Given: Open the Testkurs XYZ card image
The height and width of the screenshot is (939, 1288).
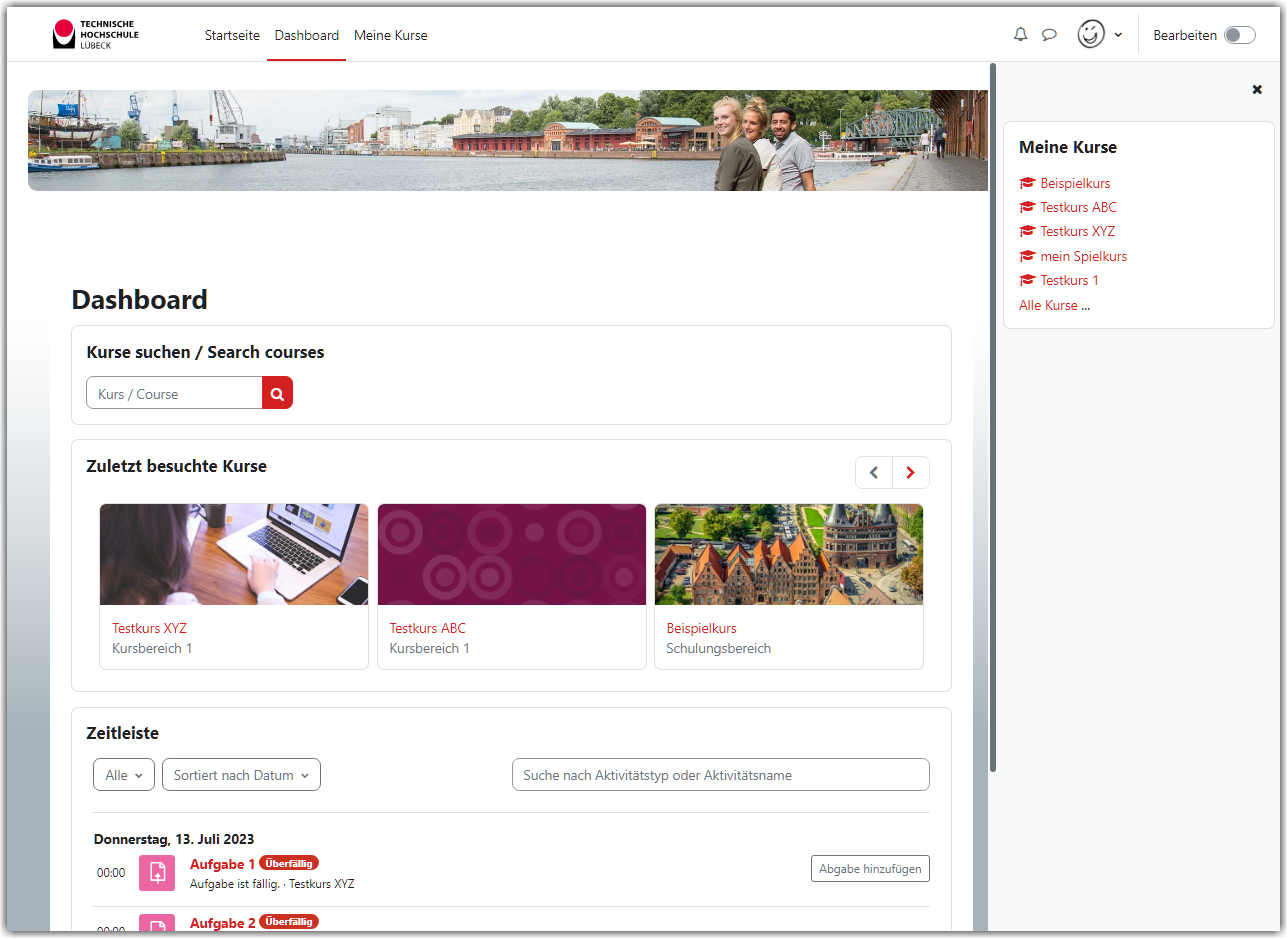Looking at the screenshot, I should (x=234, y=554).
